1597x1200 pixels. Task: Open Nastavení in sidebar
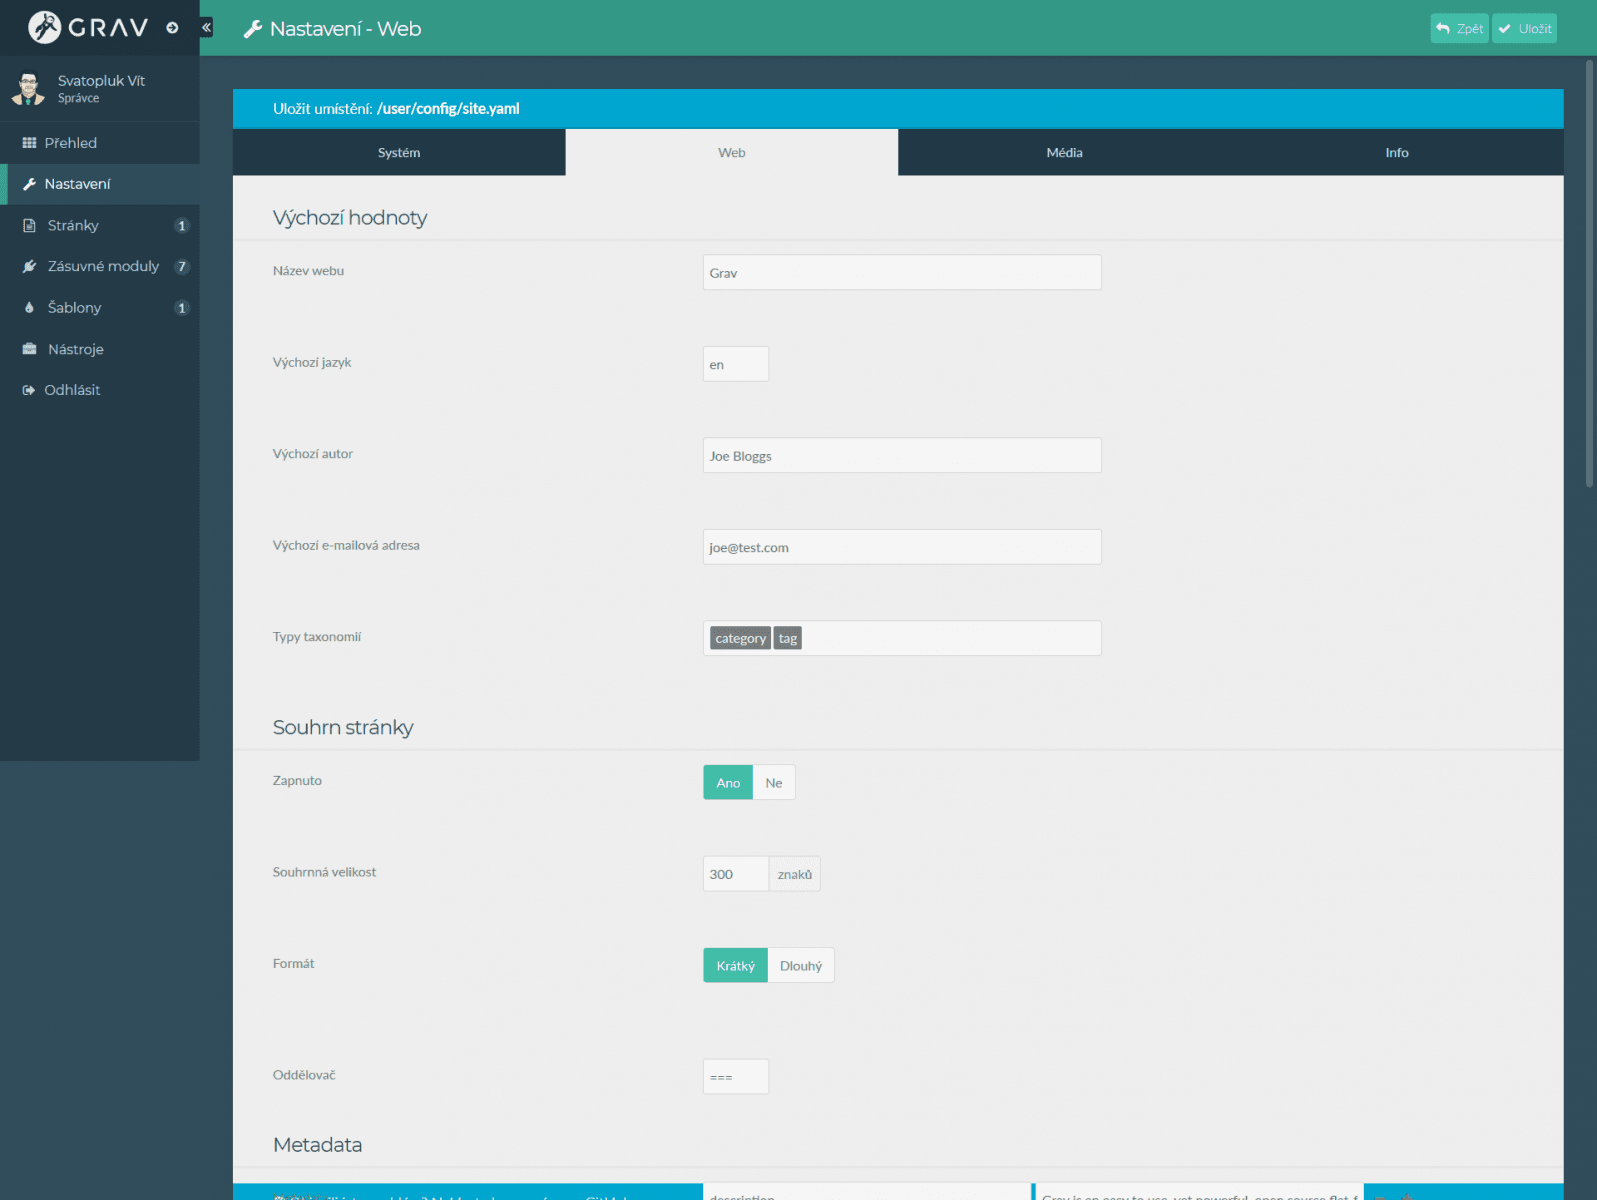tap(100, 184)
